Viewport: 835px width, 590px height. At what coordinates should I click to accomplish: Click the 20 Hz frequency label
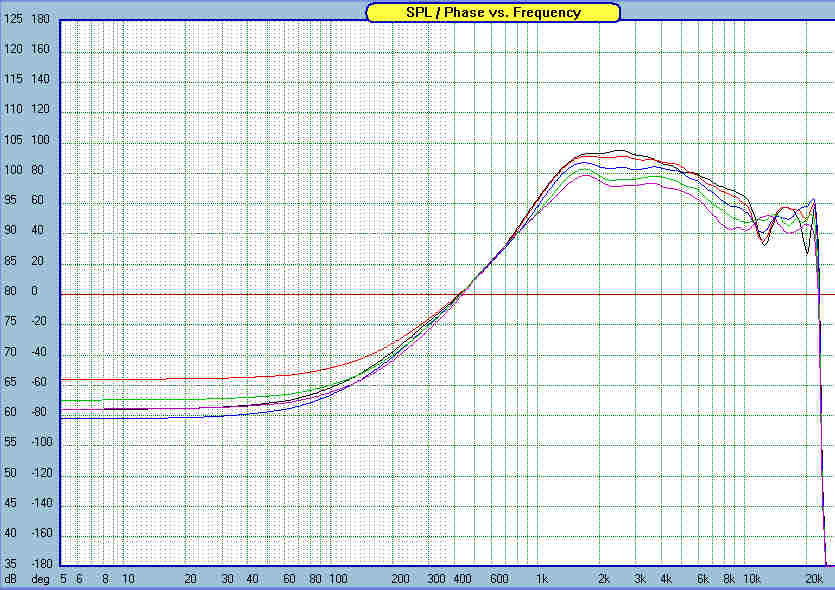pyautogui.click(x=190, y=579)
